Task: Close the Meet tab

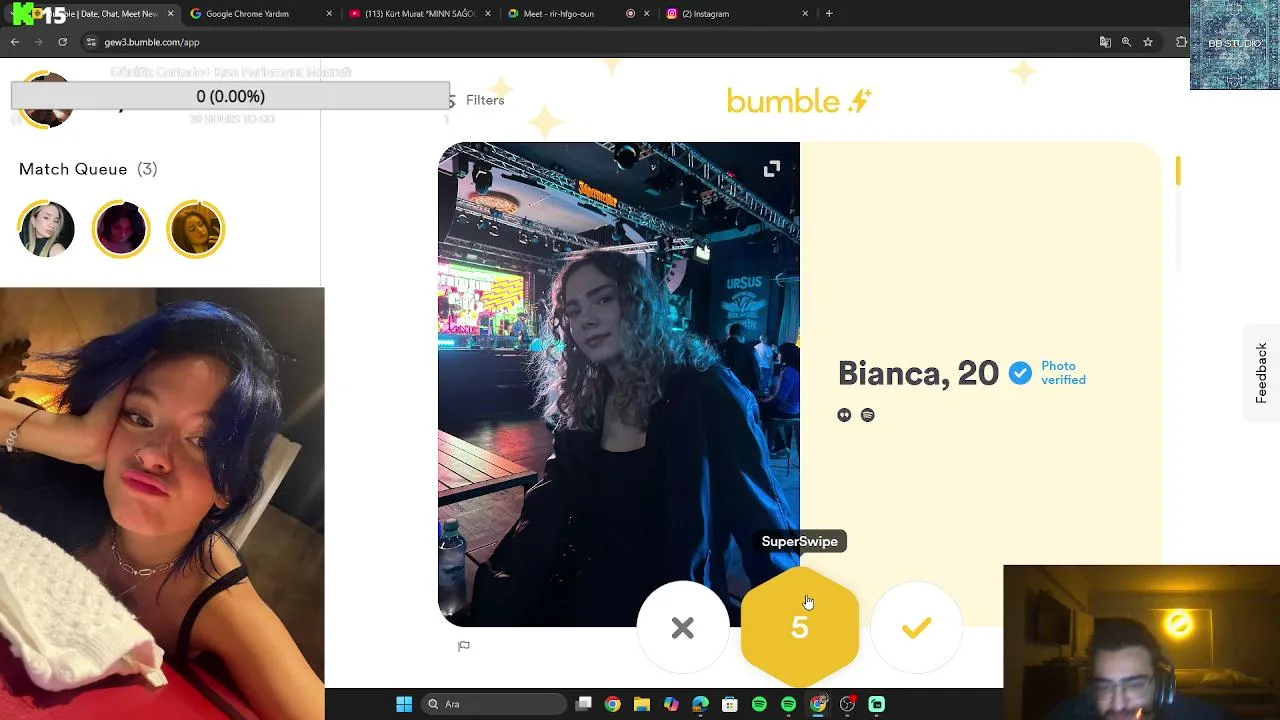Action: click(646, 14)
